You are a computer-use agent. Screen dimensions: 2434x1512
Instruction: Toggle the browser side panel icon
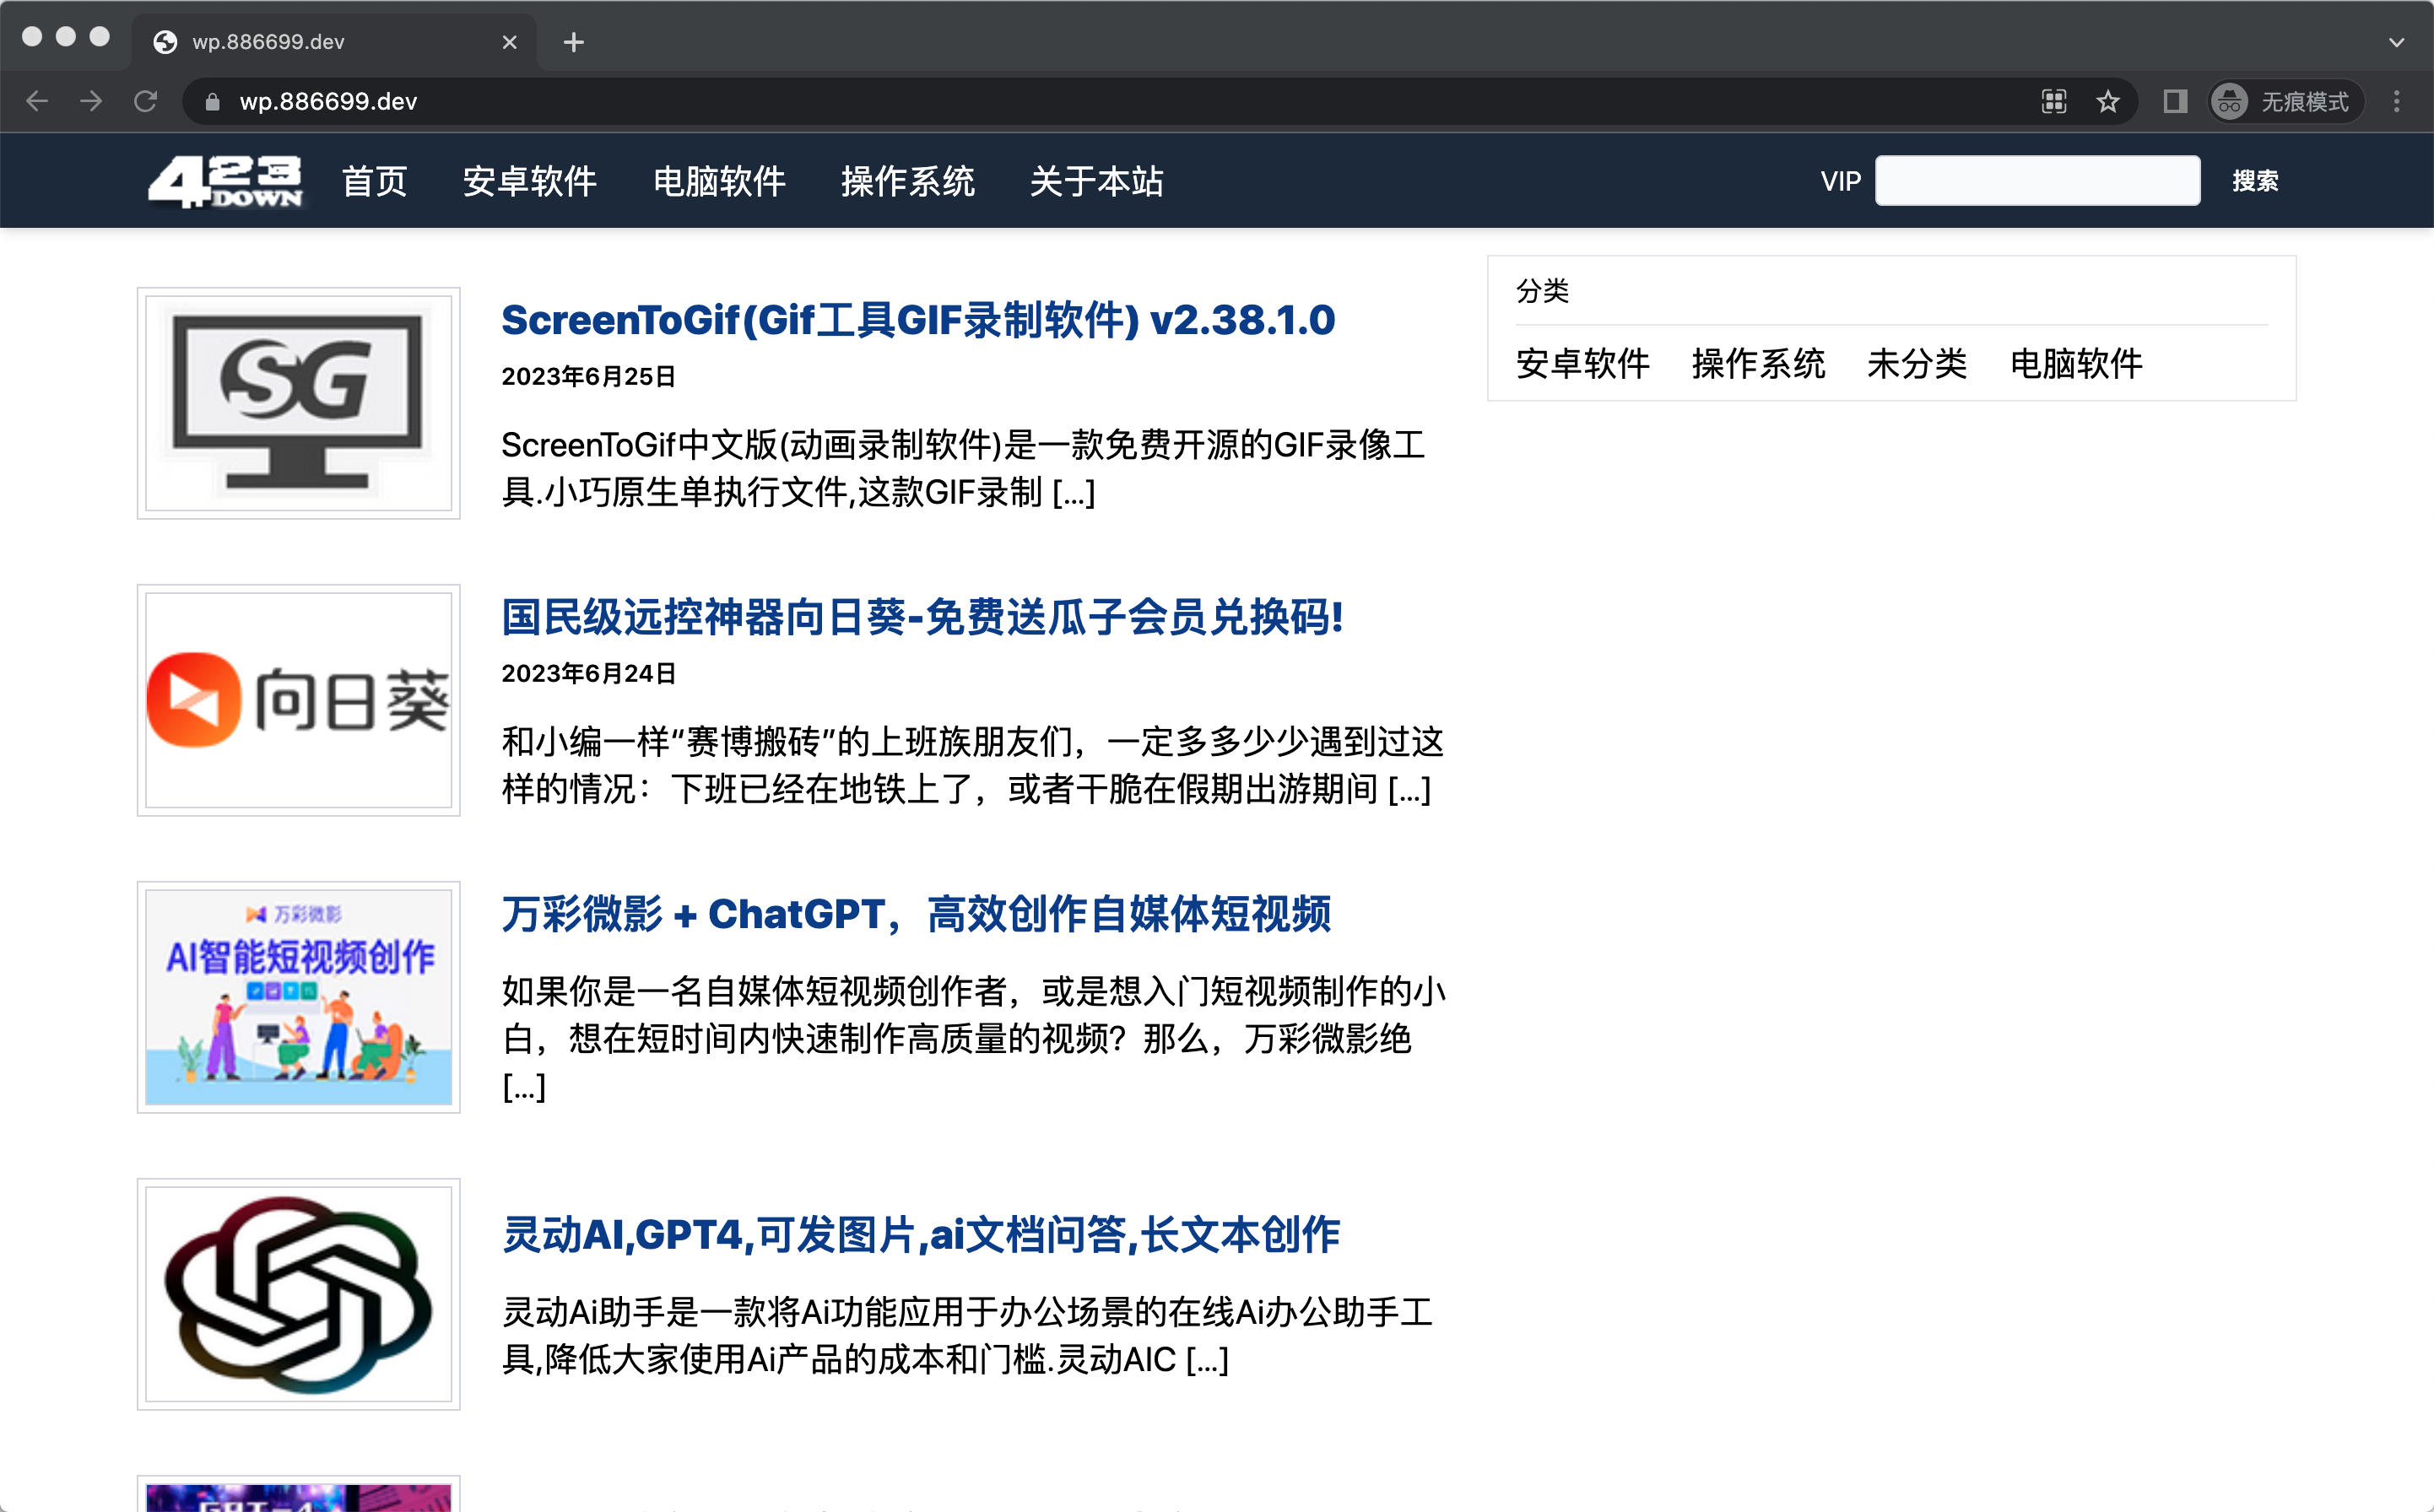pyautogui.click(x=2174, y=101)
